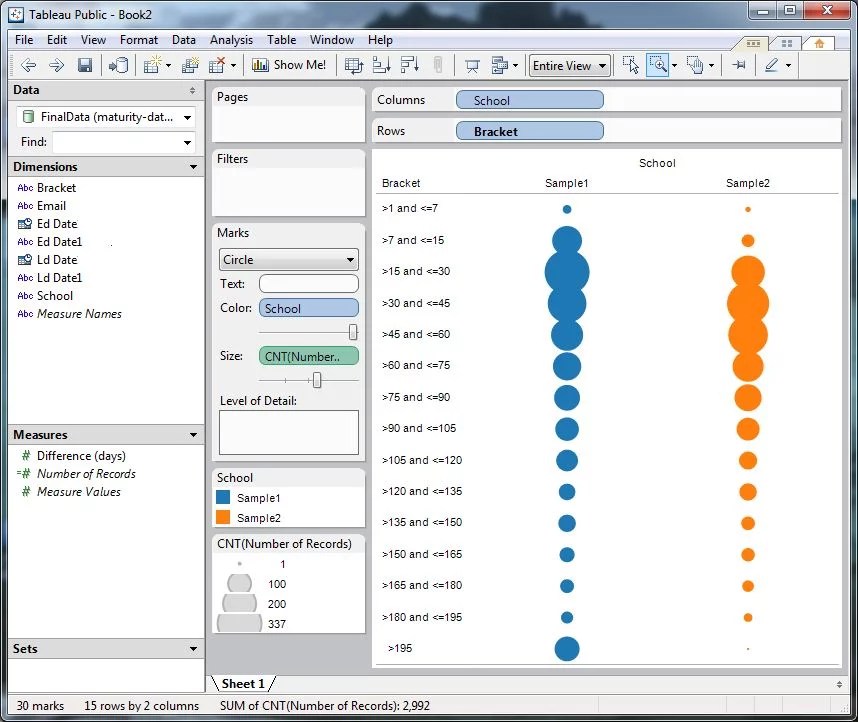The image size is (858, 722).
Task: Open the Help menu
Action: click(380, 40)
